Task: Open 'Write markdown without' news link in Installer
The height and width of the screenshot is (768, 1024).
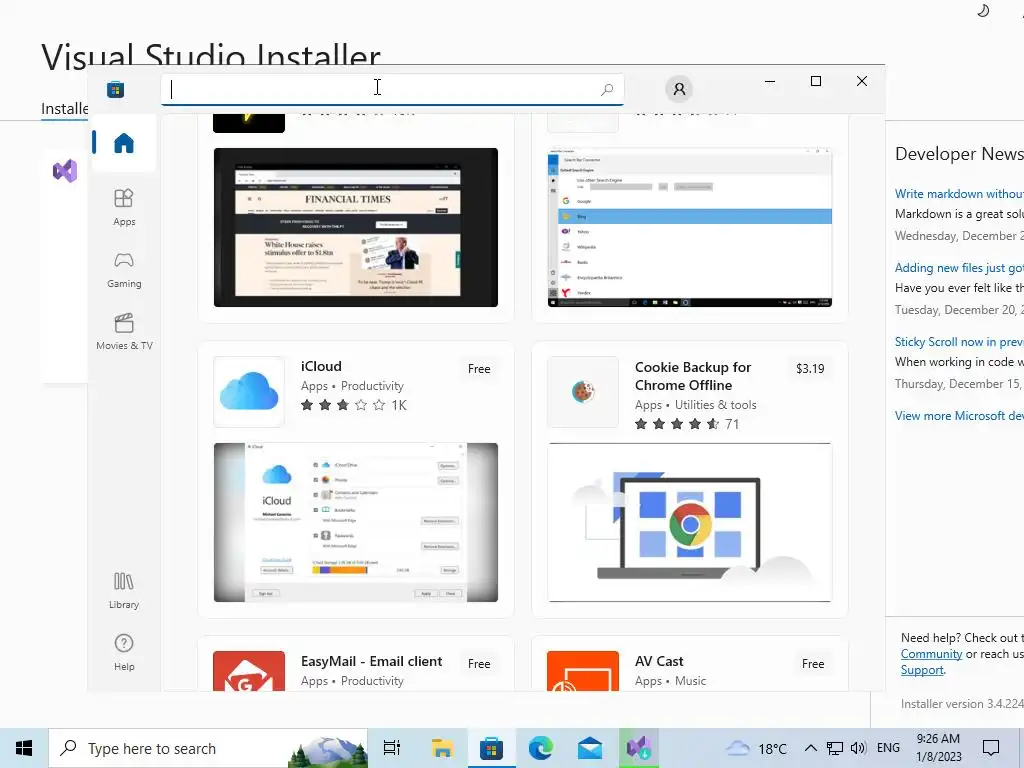Action: [x=959, y=194]
